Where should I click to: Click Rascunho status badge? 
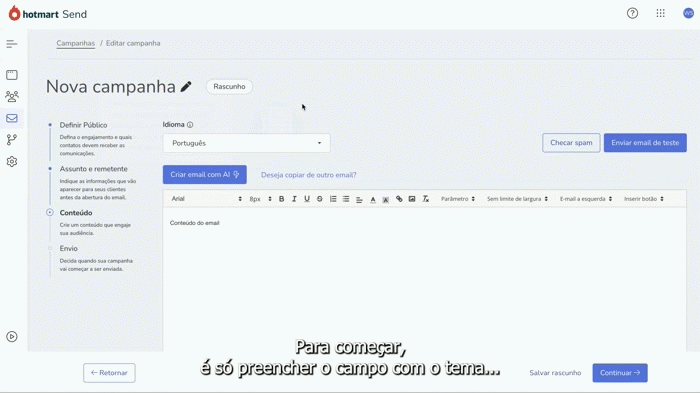pyautogui.click(x=229, y=87)
